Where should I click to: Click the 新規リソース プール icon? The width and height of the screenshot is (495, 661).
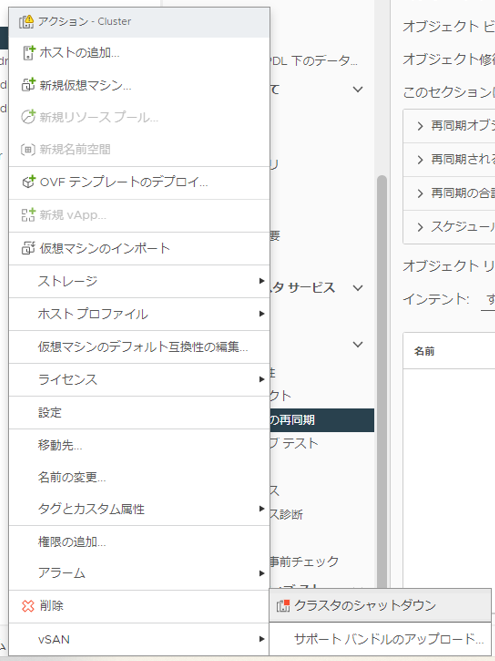[x=28, y=117]
